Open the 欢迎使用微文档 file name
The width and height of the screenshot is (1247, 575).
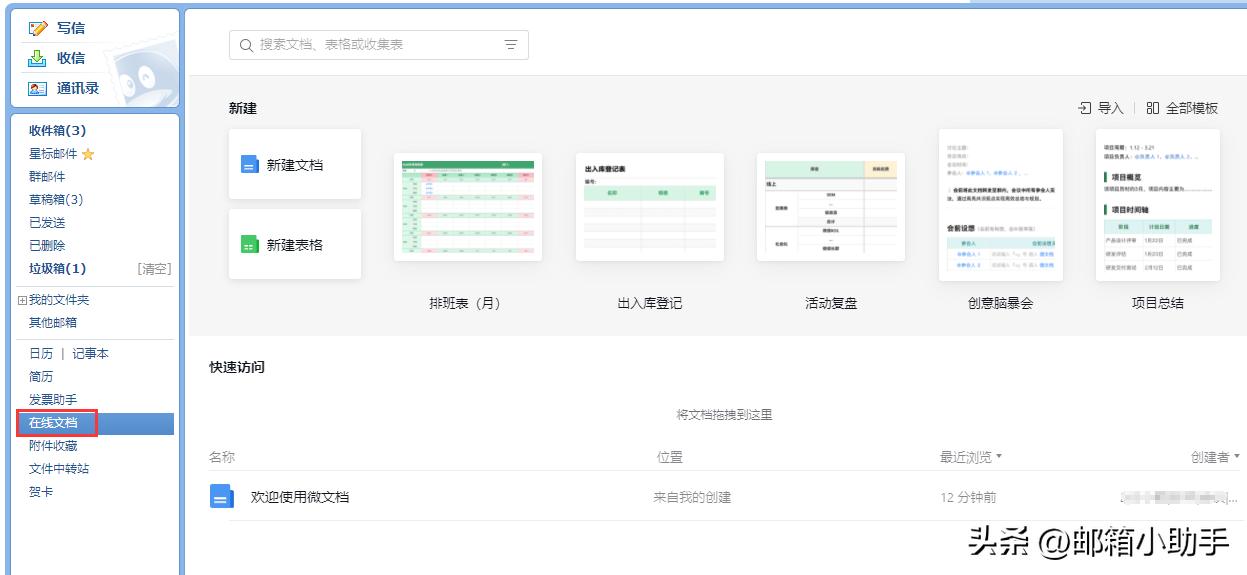(x=300, y=497)
